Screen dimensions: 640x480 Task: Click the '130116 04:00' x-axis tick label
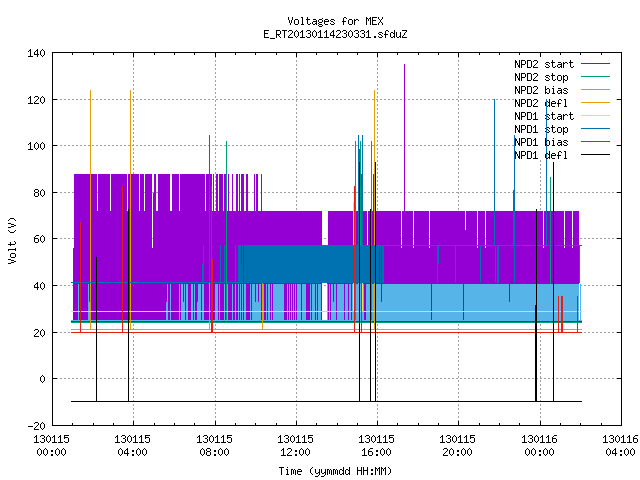tap(620, 446)
